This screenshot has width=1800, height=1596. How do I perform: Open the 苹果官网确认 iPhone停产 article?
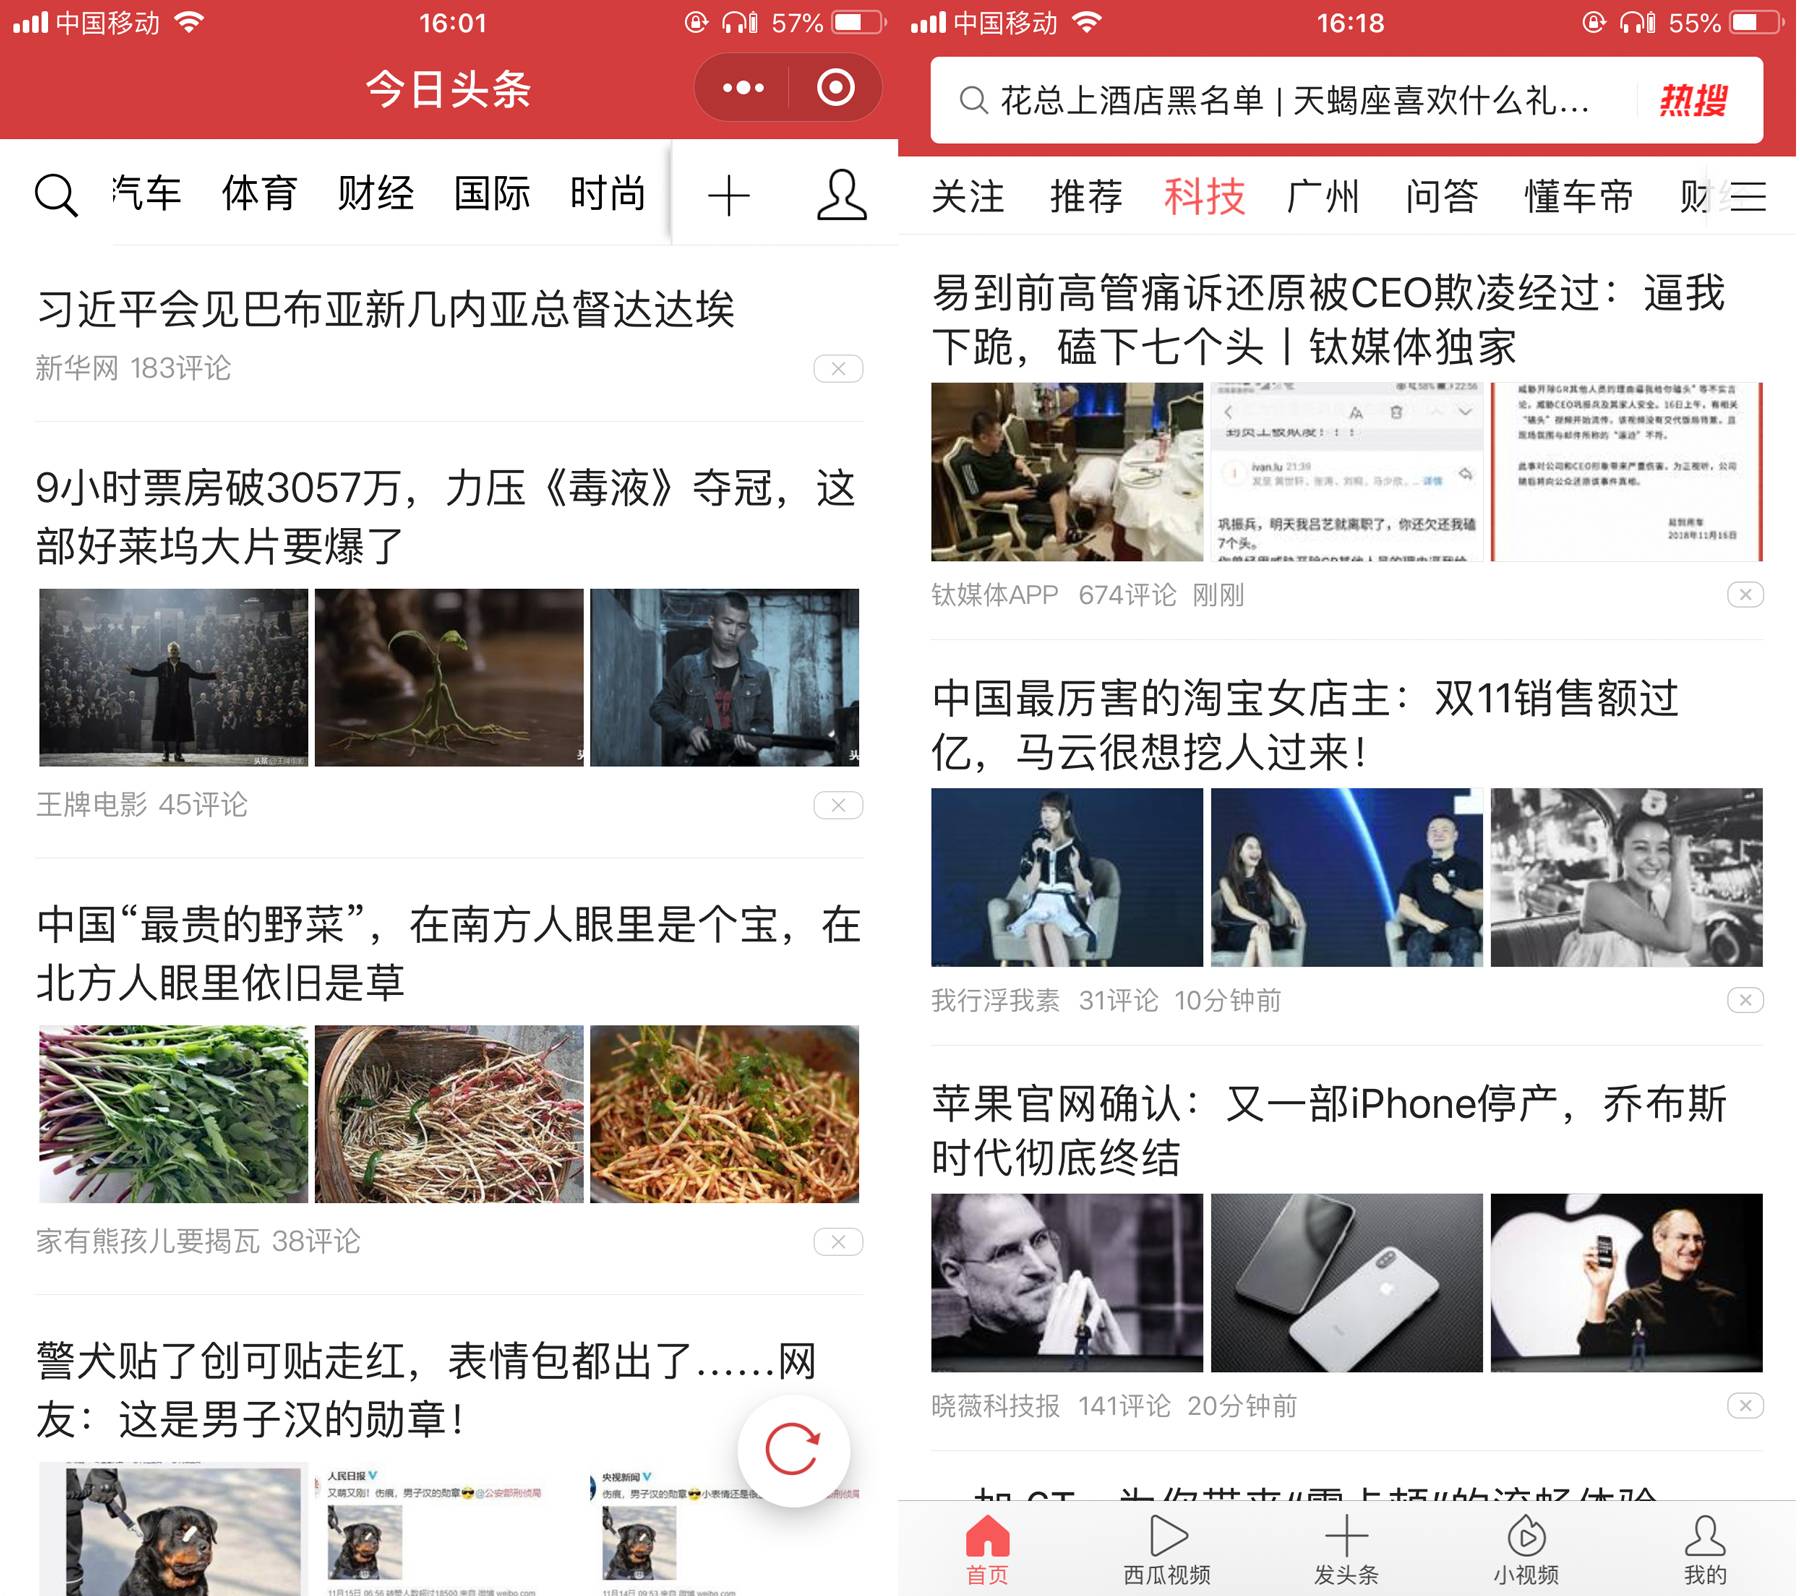(x=1329, y=1131)
